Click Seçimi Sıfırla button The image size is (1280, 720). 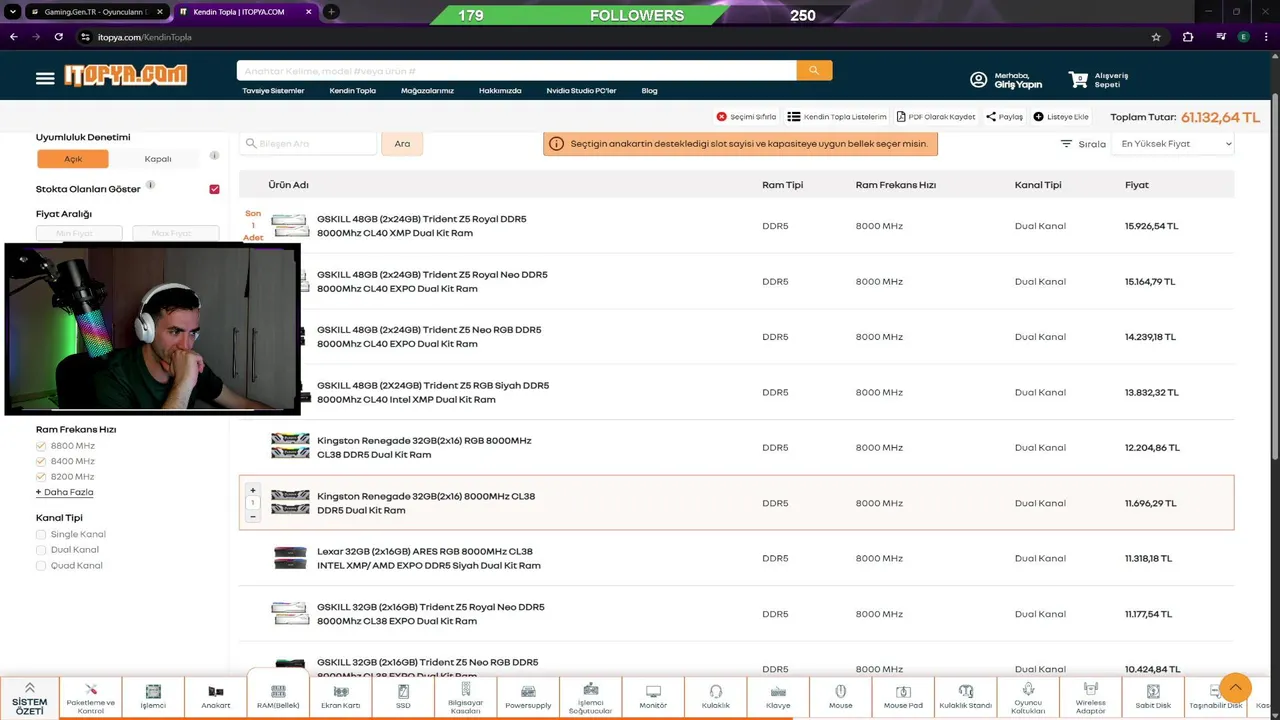(746, 117)
